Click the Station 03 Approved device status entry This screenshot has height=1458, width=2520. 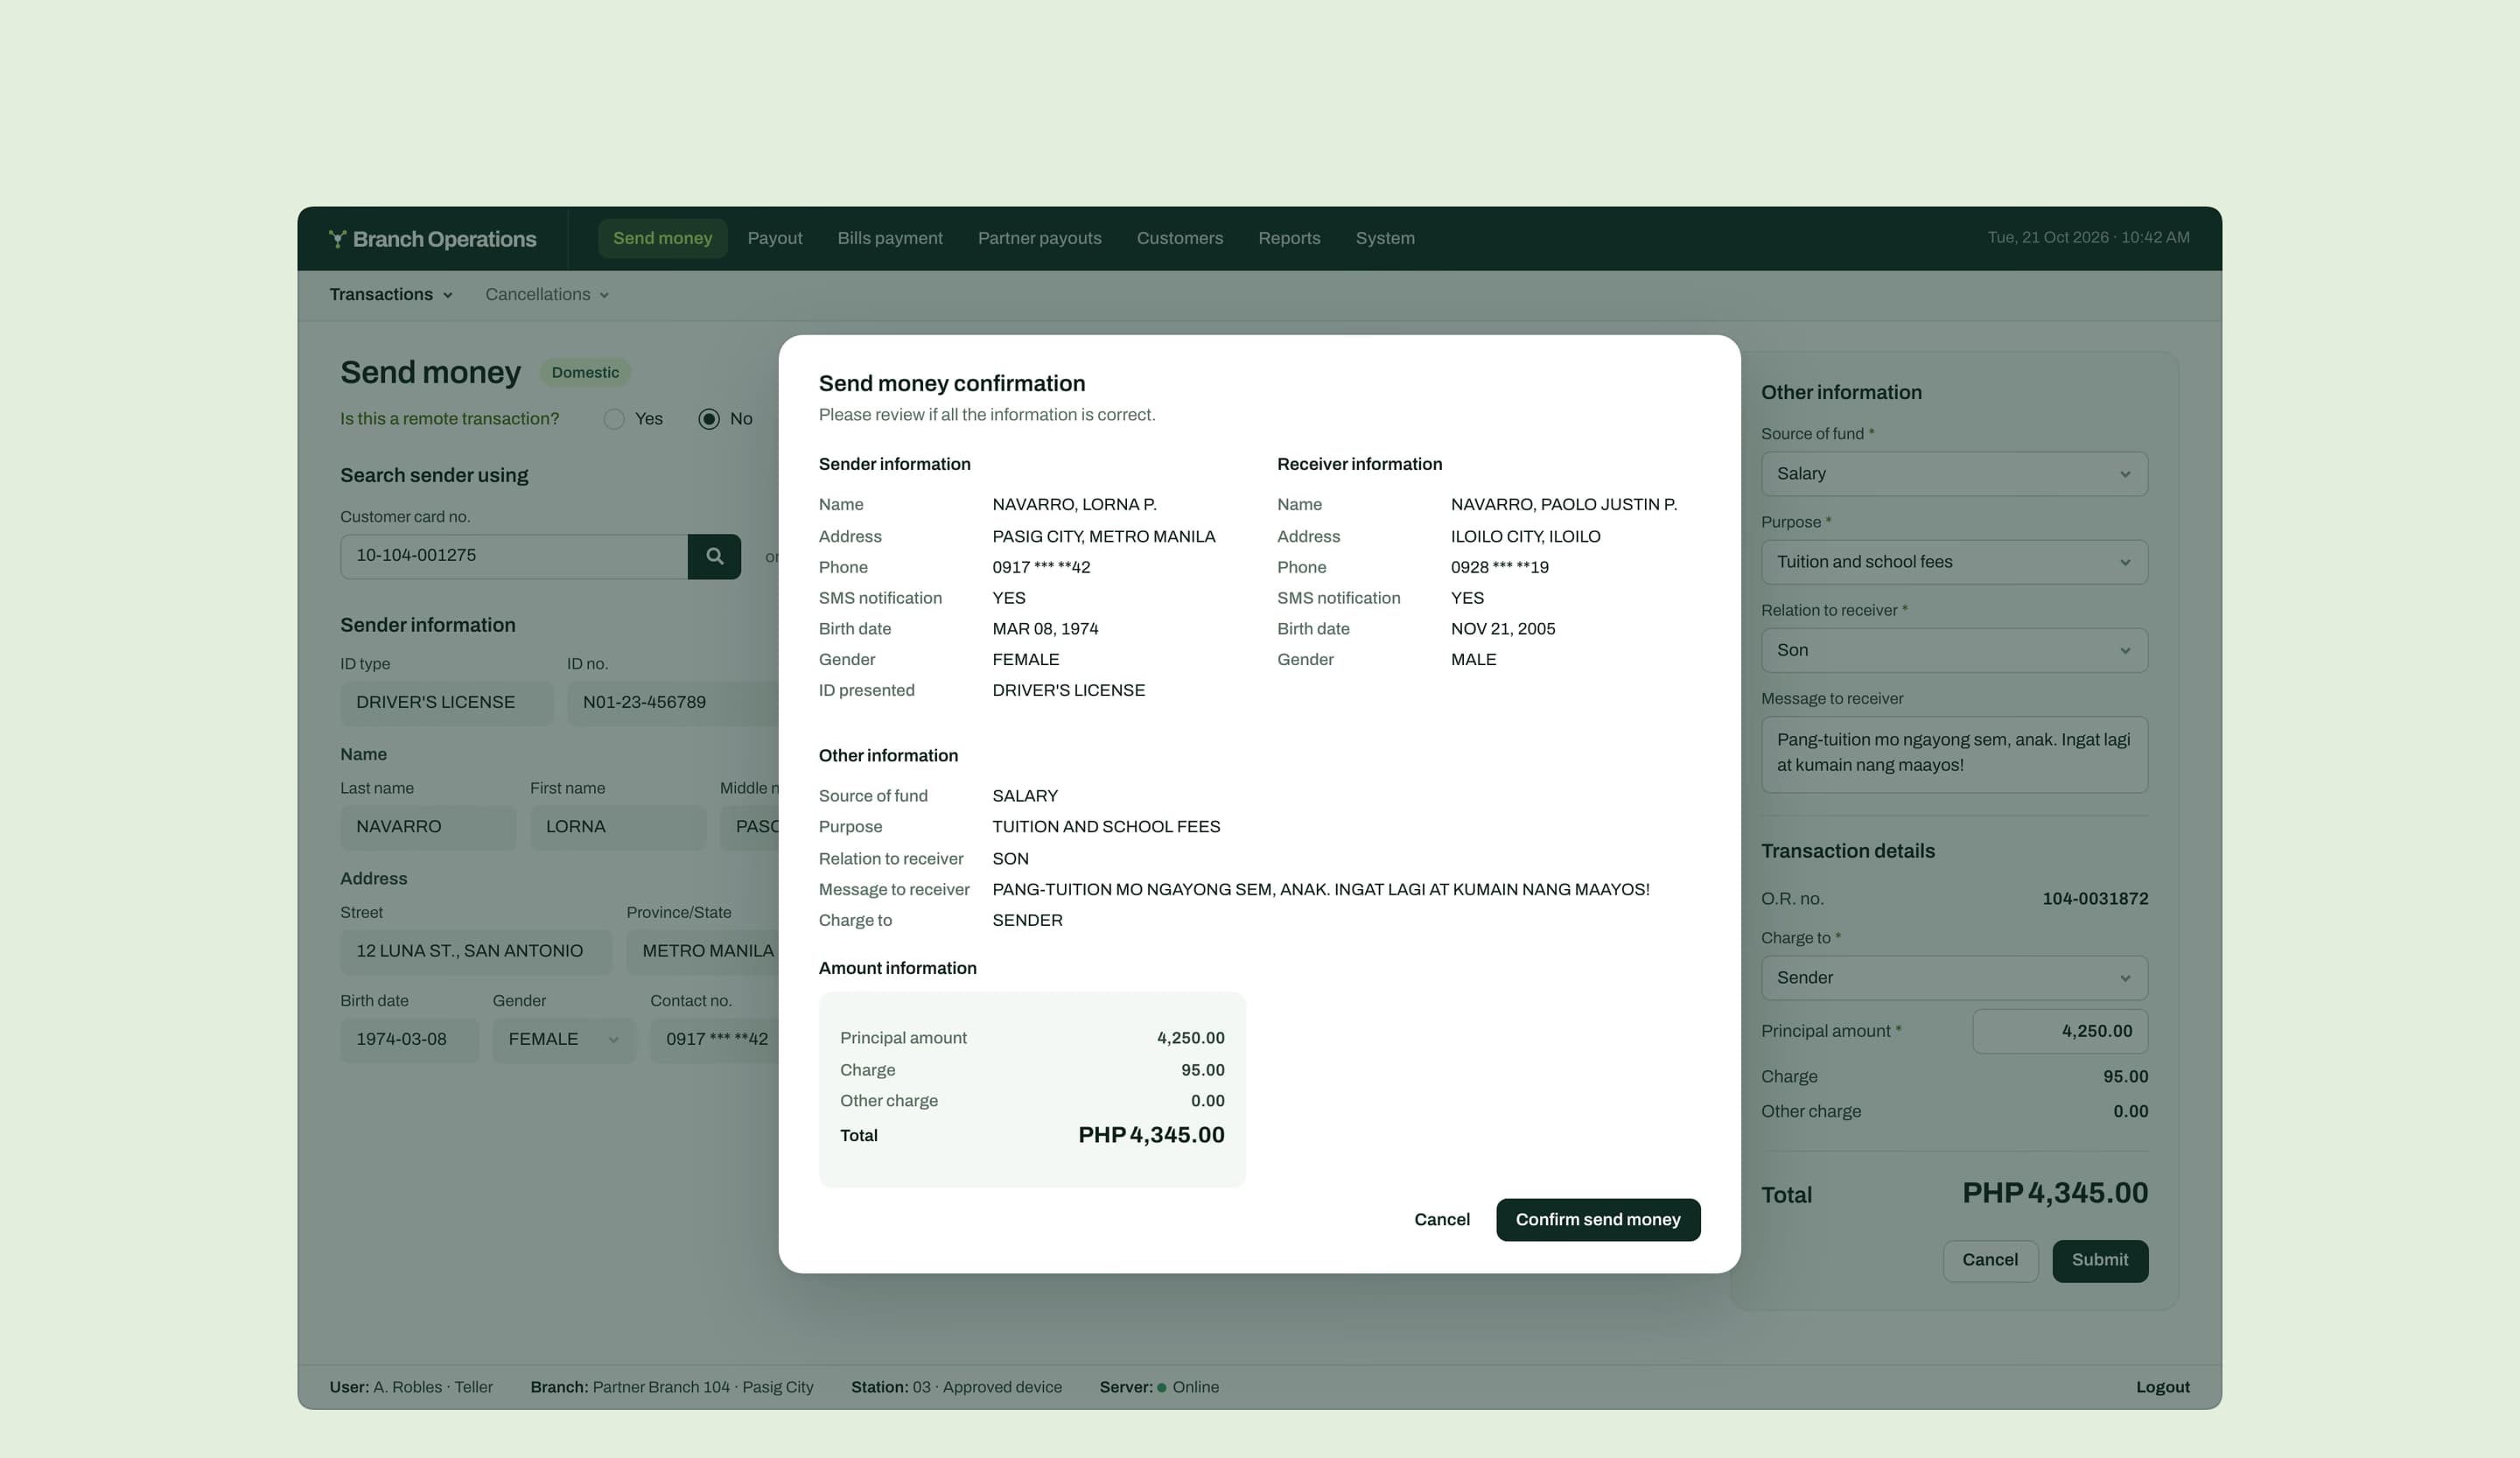point(956,1387)
